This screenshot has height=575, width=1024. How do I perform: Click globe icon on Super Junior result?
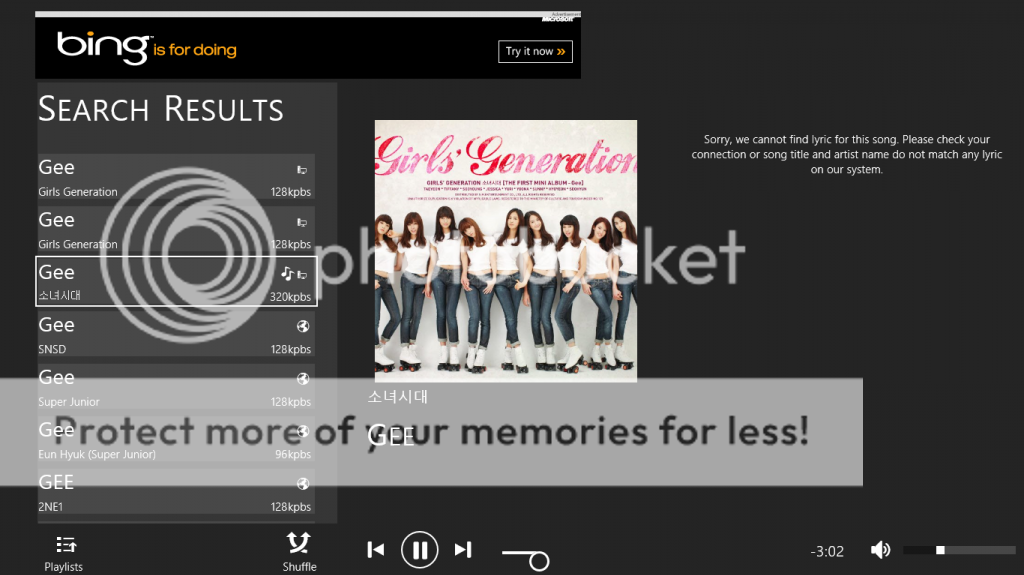[303, 378]
